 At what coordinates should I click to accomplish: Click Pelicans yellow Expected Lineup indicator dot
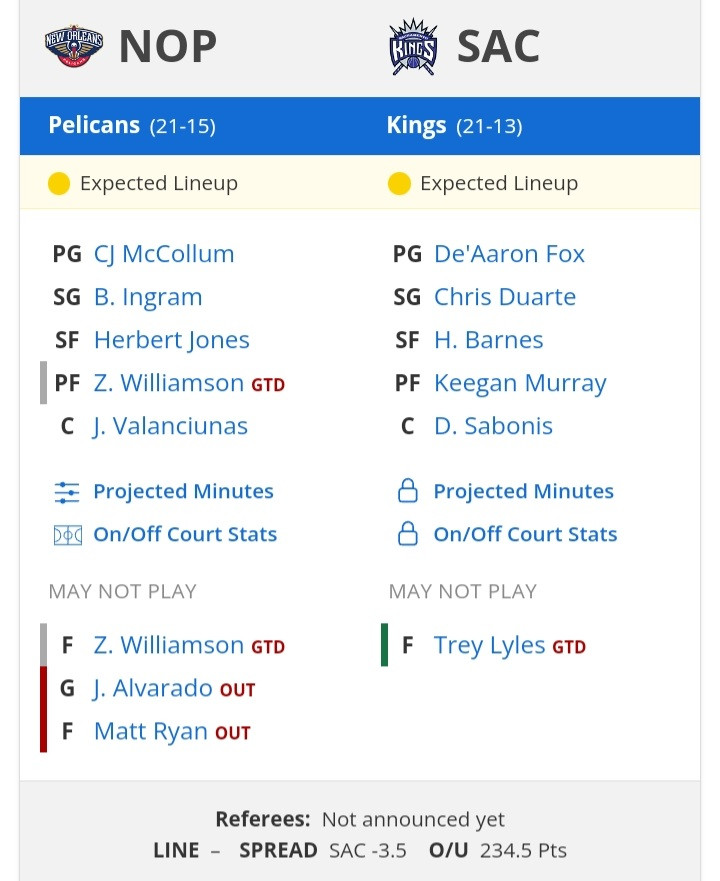[58, 183]
